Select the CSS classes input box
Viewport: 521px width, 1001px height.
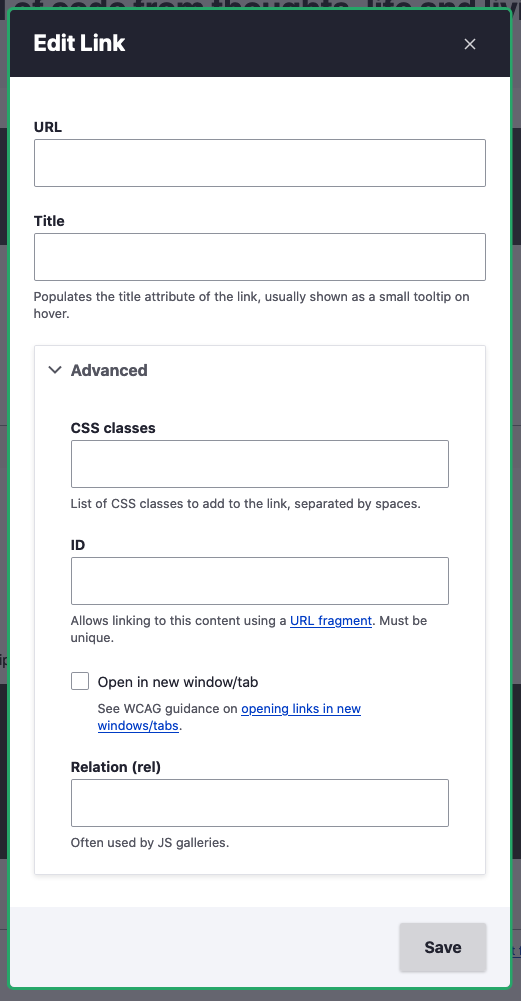coord(260,463)
